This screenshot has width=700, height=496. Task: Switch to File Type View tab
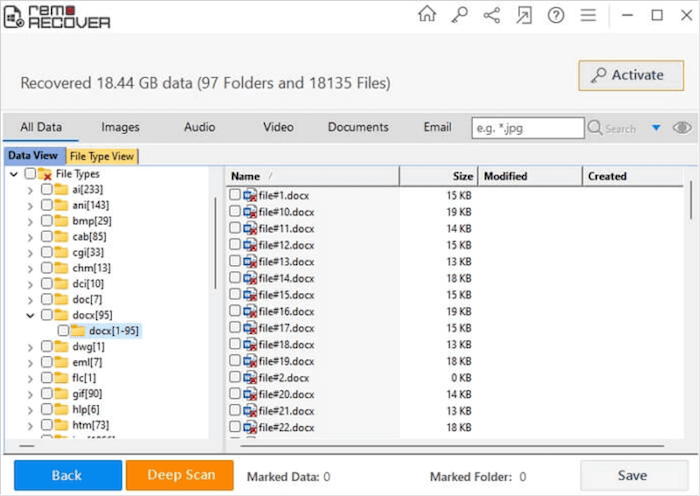[102, 156]
